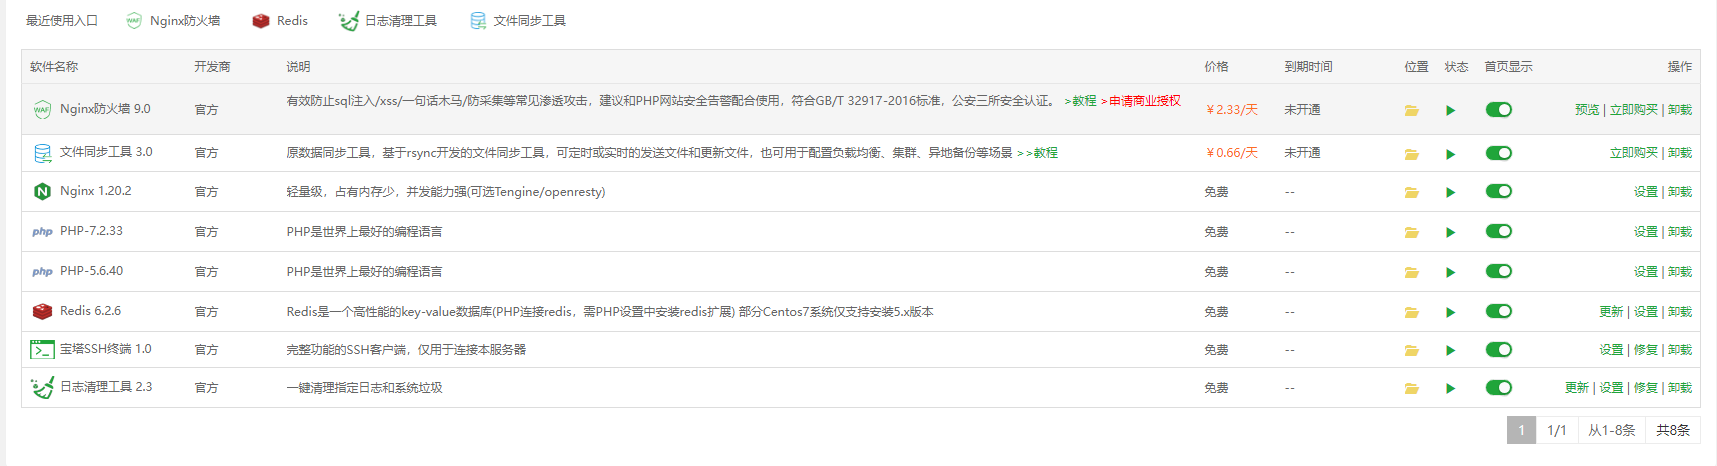
Task: Click status play icon for PHP-7.2.33
Action: coord(1450,232)
